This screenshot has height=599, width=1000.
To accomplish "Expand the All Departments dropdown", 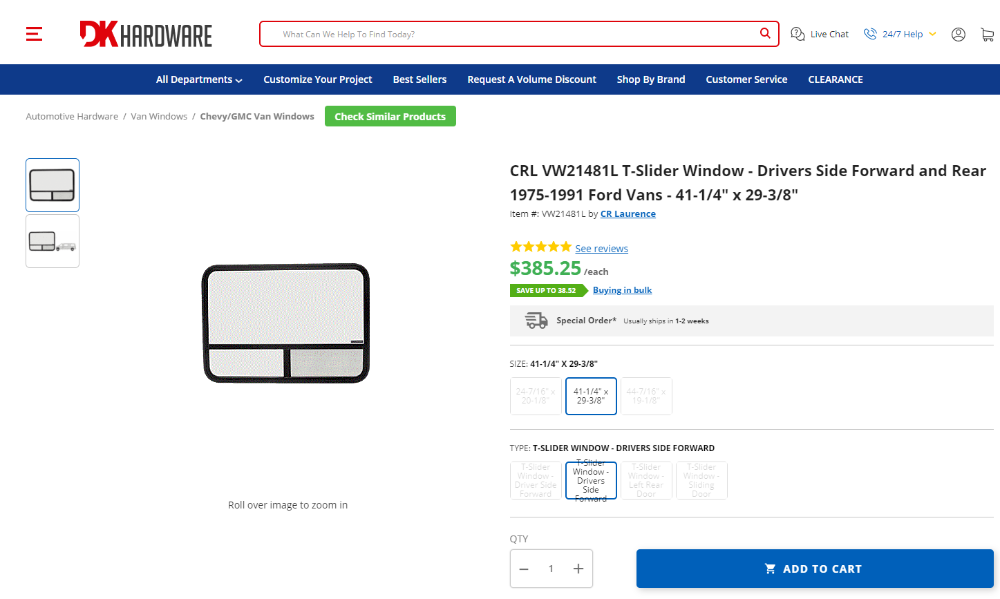I will point(199,80).
